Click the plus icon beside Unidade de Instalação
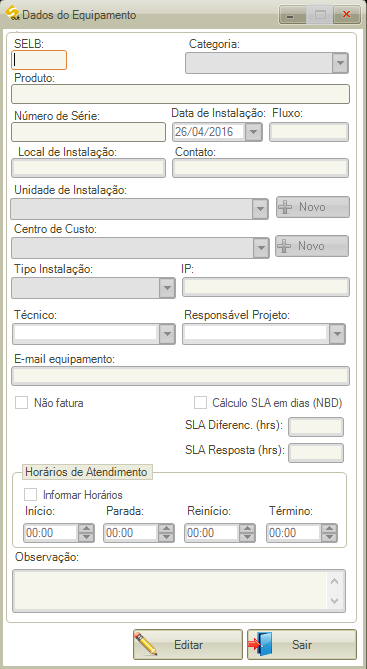The height and width of the screenshot is (669, 367). [285, 207]
